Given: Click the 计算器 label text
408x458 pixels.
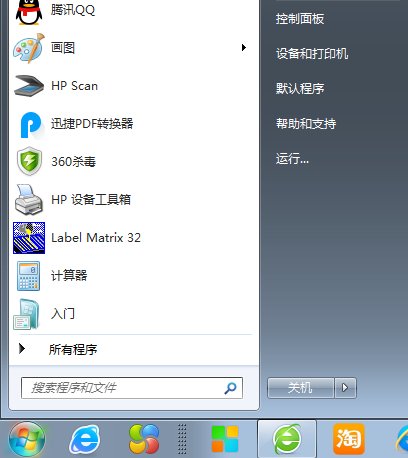Looking at the screenshot, I should pos(69,276).
